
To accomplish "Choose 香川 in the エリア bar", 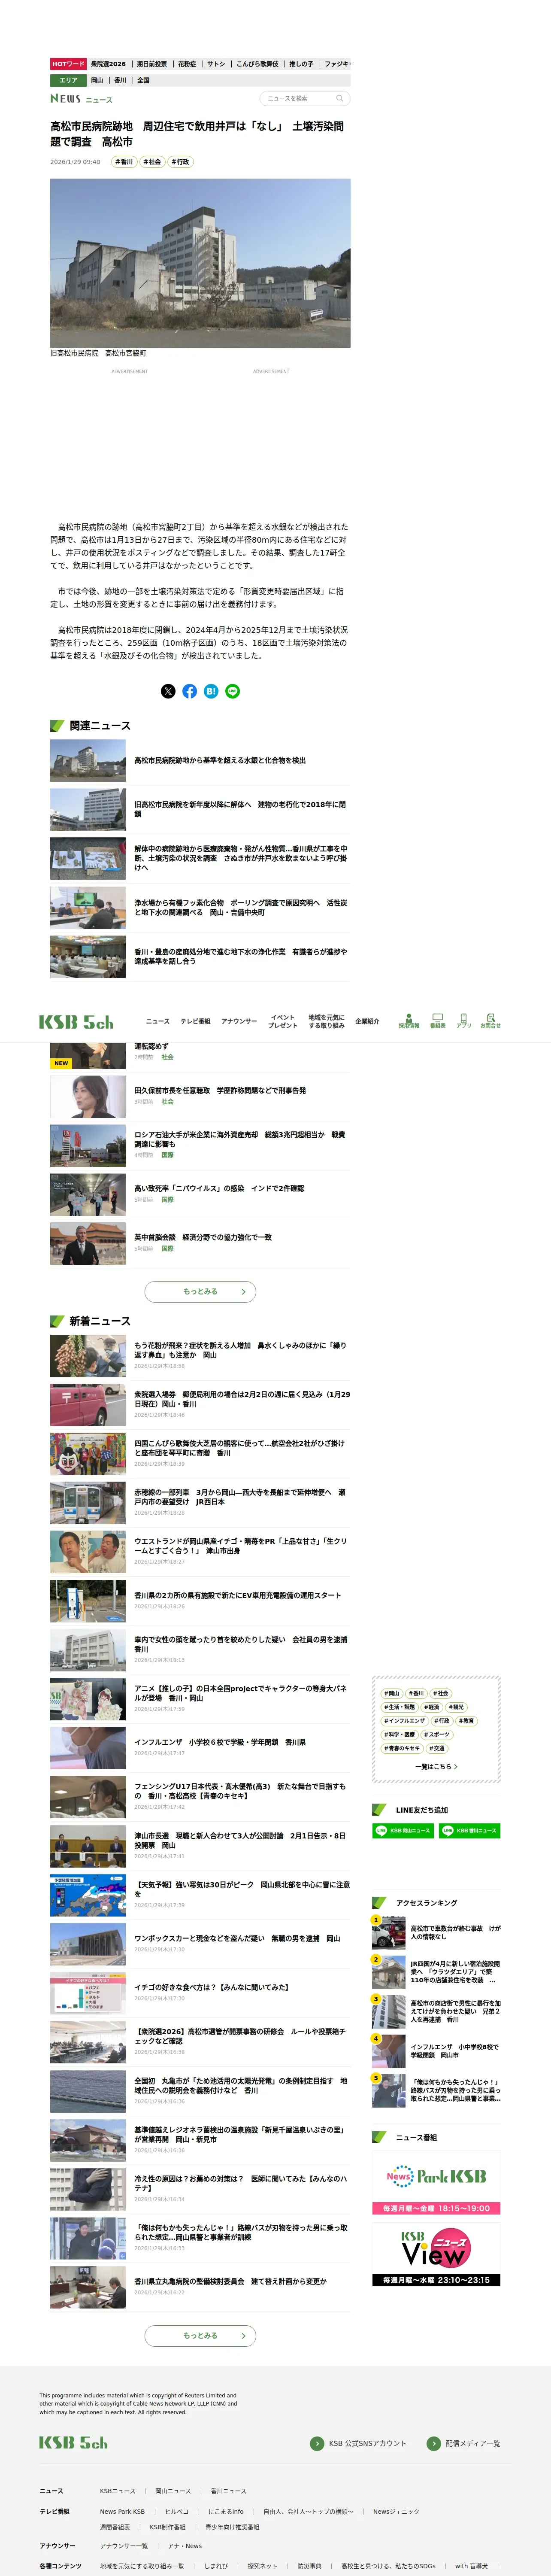I will 120,80.
